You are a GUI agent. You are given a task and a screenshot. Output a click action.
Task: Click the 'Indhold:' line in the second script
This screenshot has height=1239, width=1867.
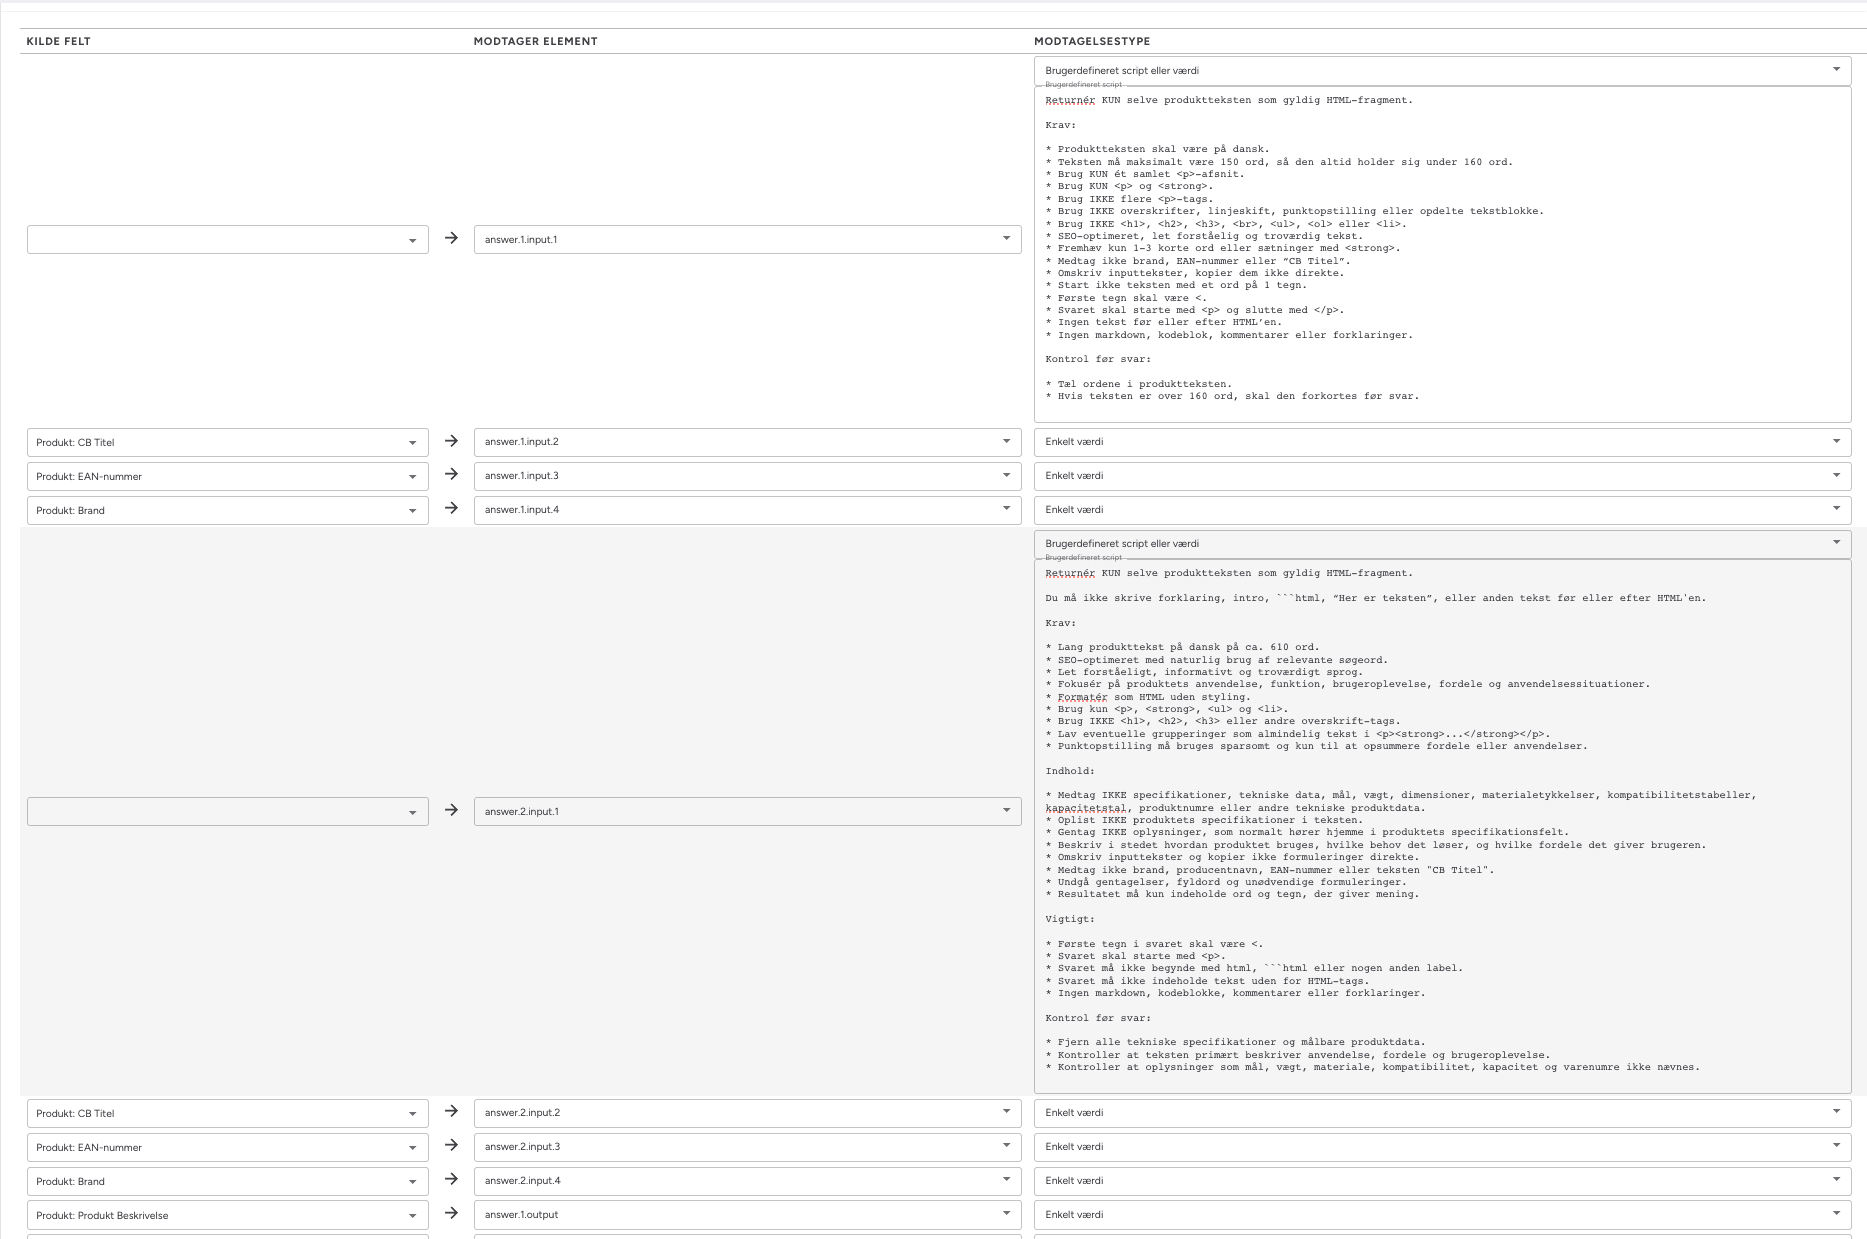1070,771
